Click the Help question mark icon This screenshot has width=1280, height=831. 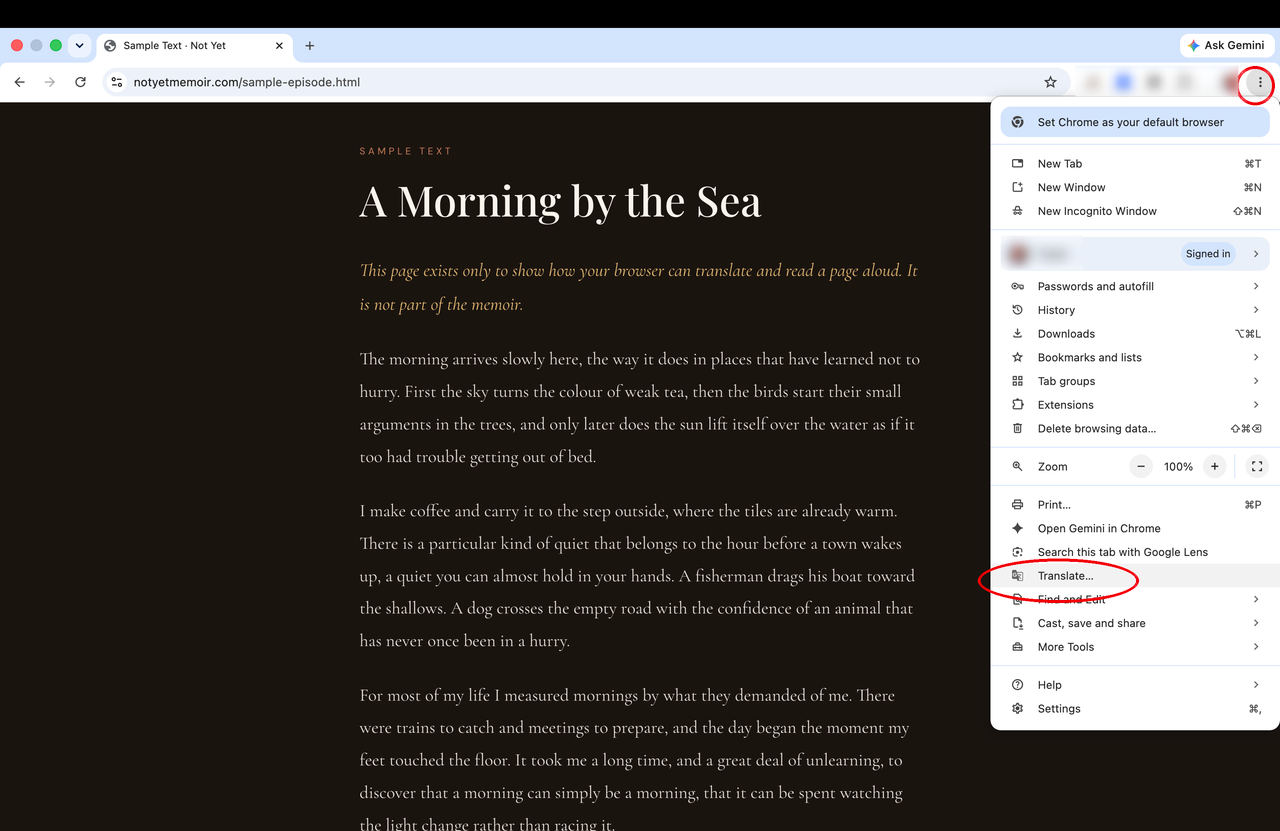click(1017, 685)
